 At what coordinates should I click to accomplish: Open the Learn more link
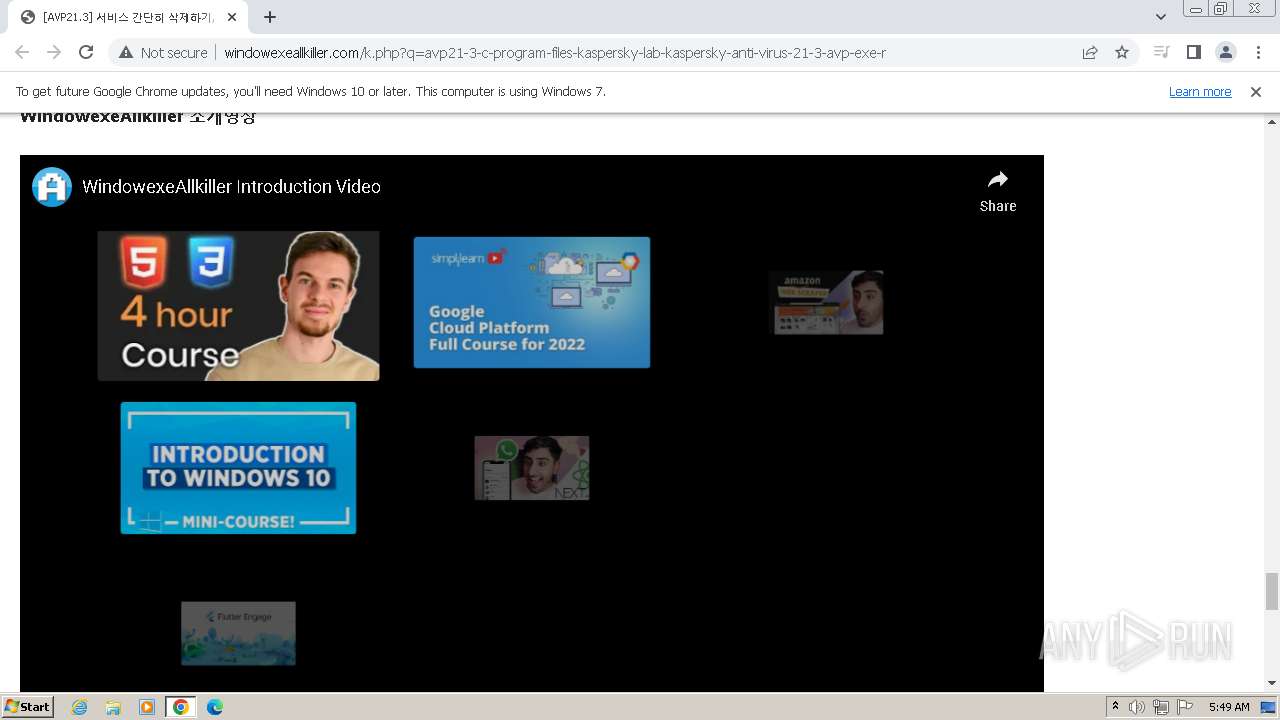tap(1200, 92)
